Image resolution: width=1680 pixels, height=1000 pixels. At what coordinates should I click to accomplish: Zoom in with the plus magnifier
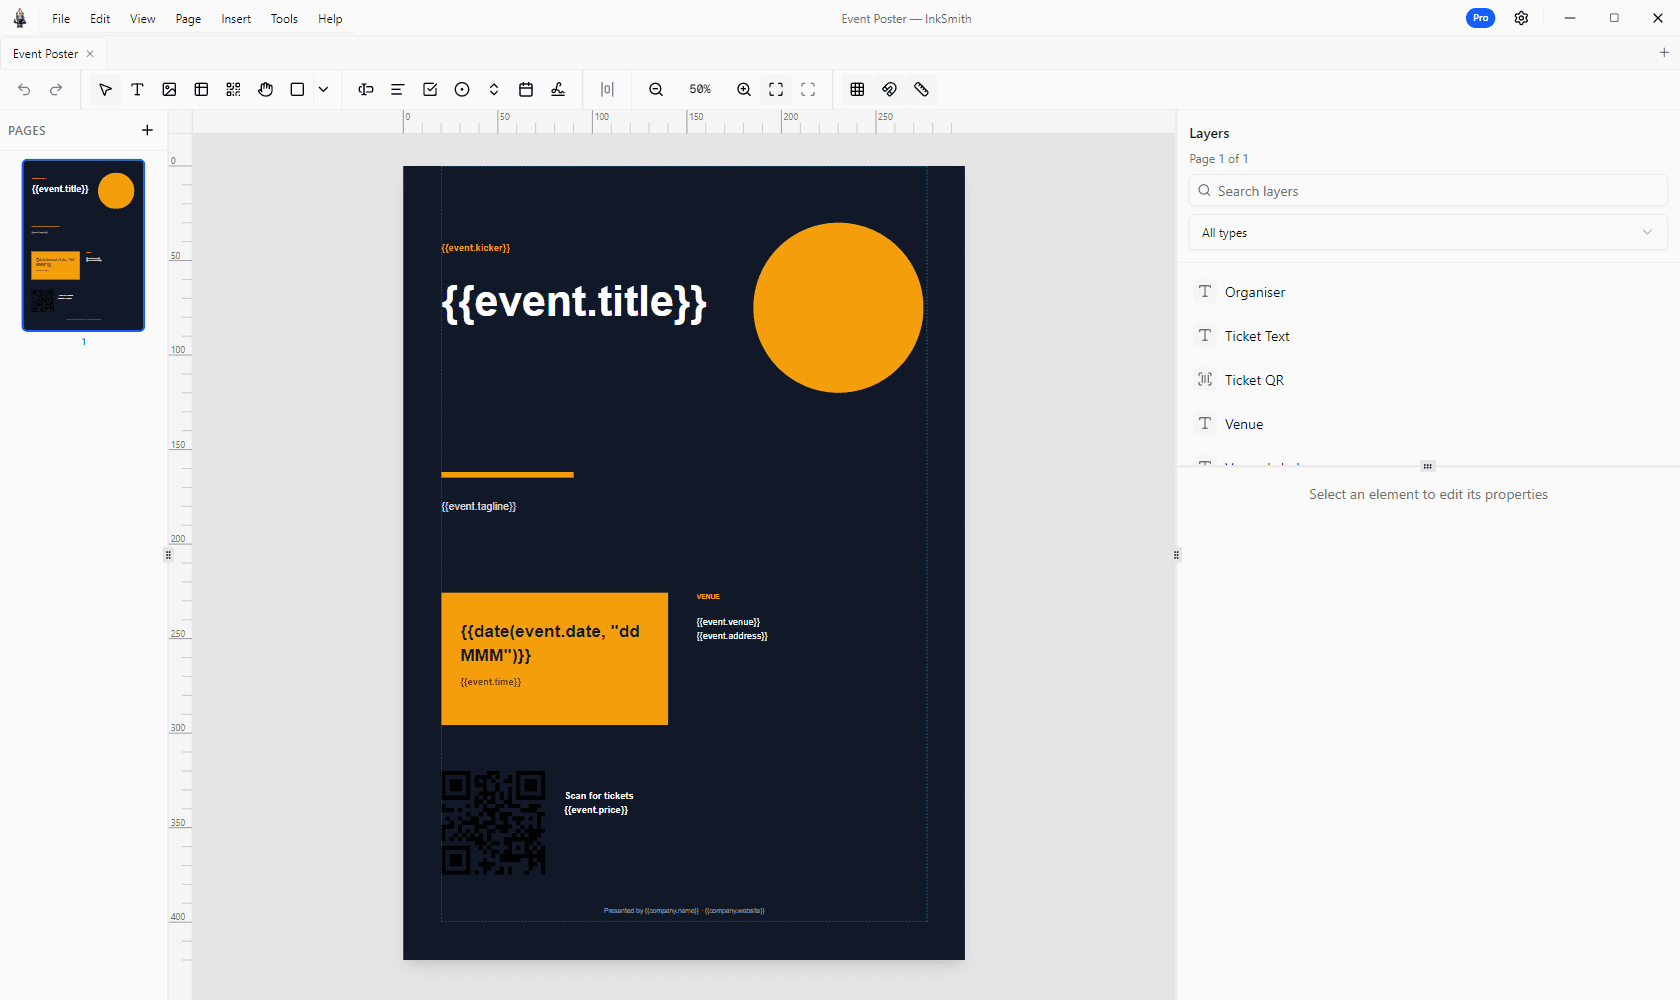click(744, 89)
